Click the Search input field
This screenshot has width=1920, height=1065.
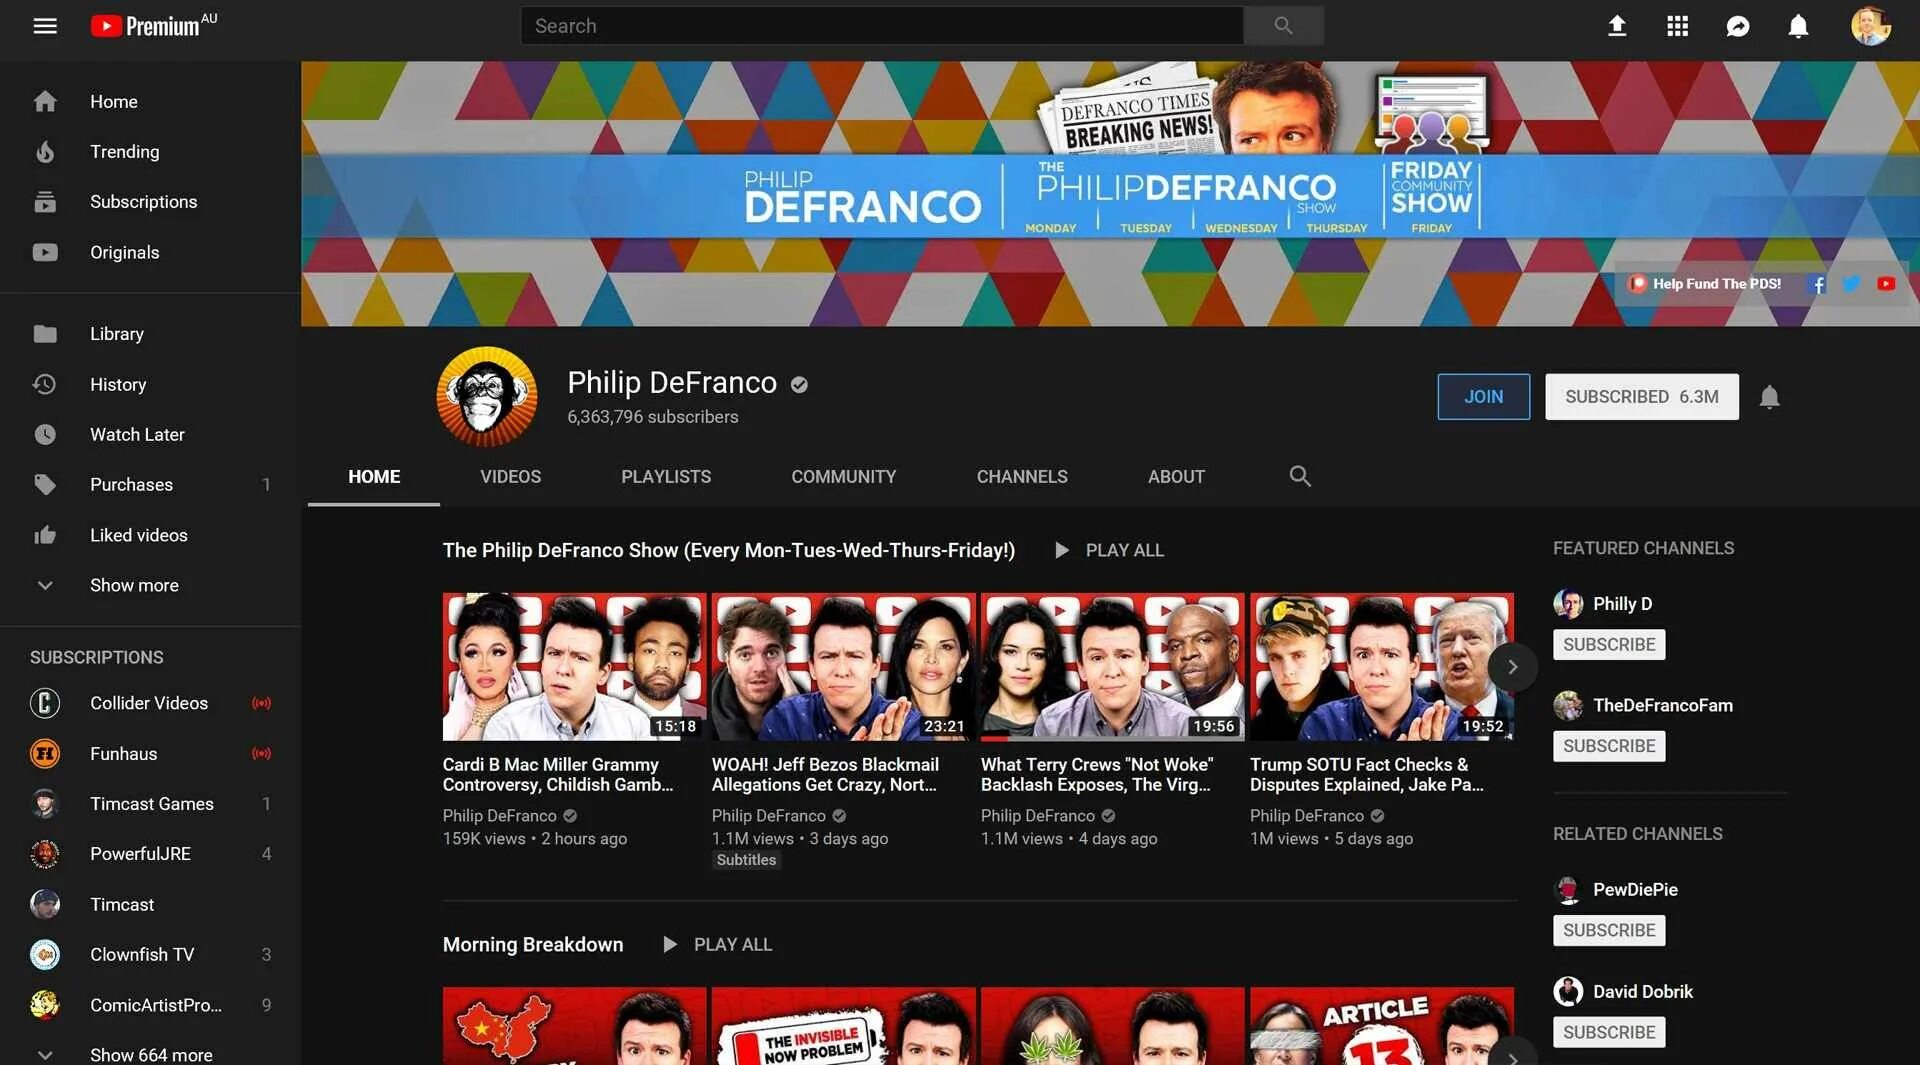[x=882, y=26]
